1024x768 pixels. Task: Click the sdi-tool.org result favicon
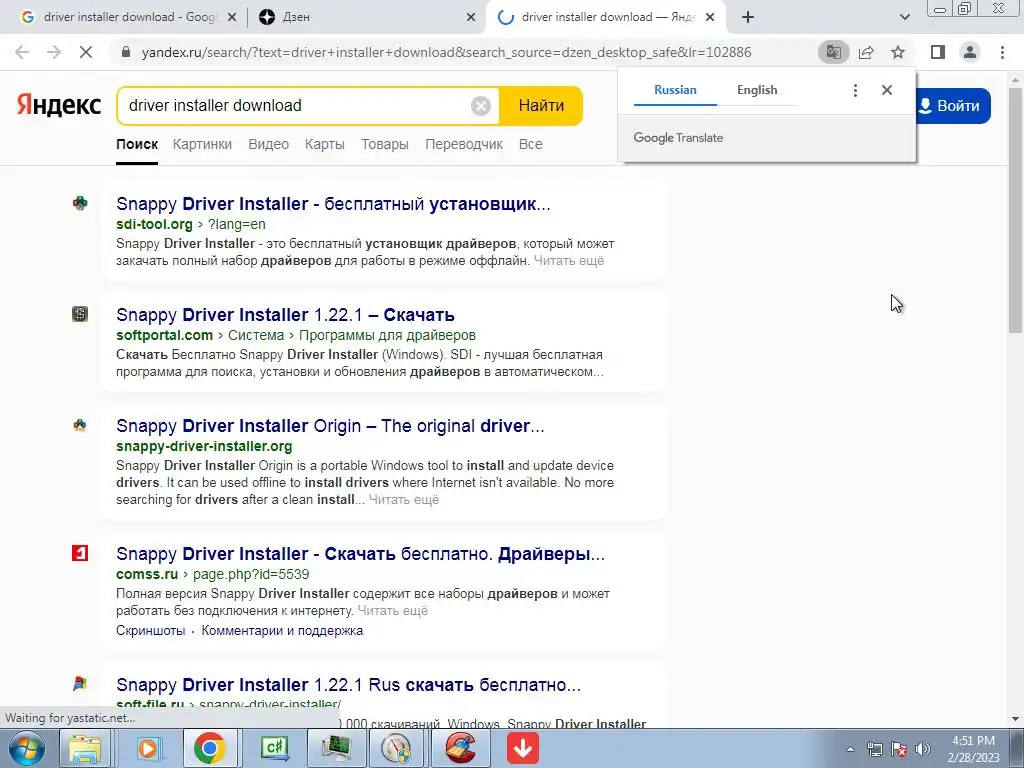(80, 203)
